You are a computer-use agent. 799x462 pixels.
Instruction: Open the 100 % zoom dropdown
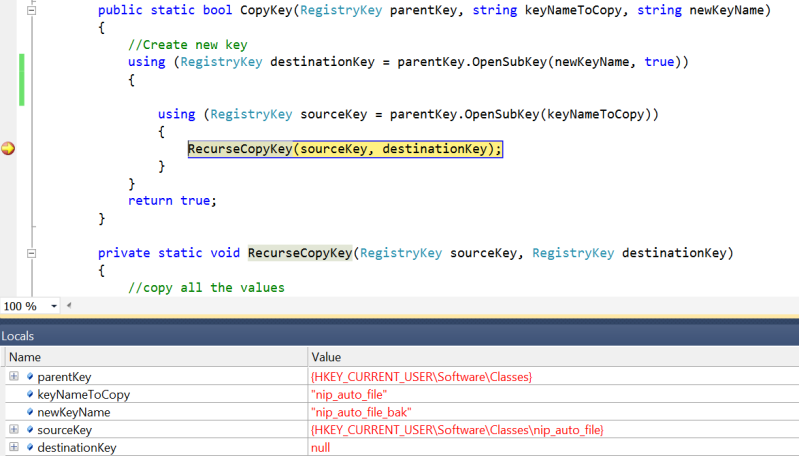[x=54, y=306]
